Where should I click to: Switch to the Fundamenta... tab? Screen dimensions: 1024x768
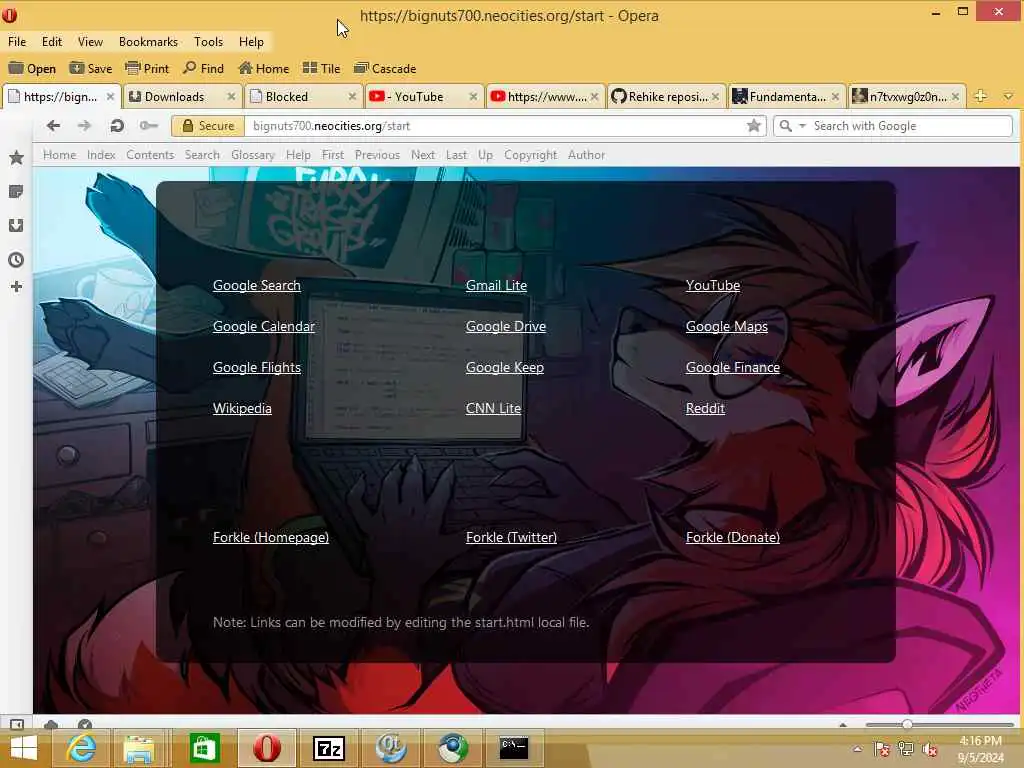[x=786, y=97]
